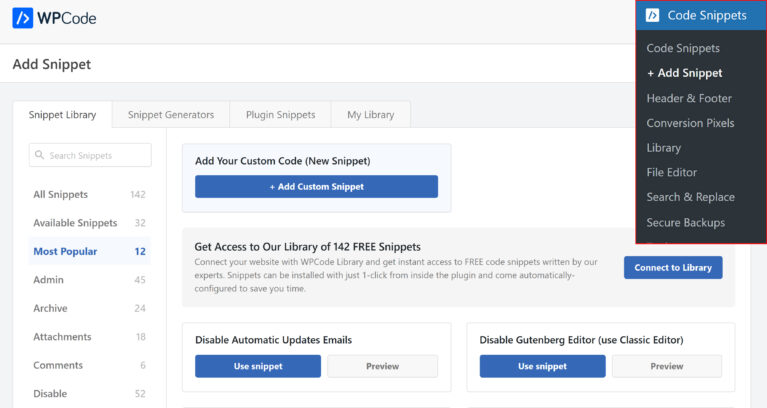Viewport: 767px width, 408px height.
Task: Switch to the My Library tab
Action: 371,114
